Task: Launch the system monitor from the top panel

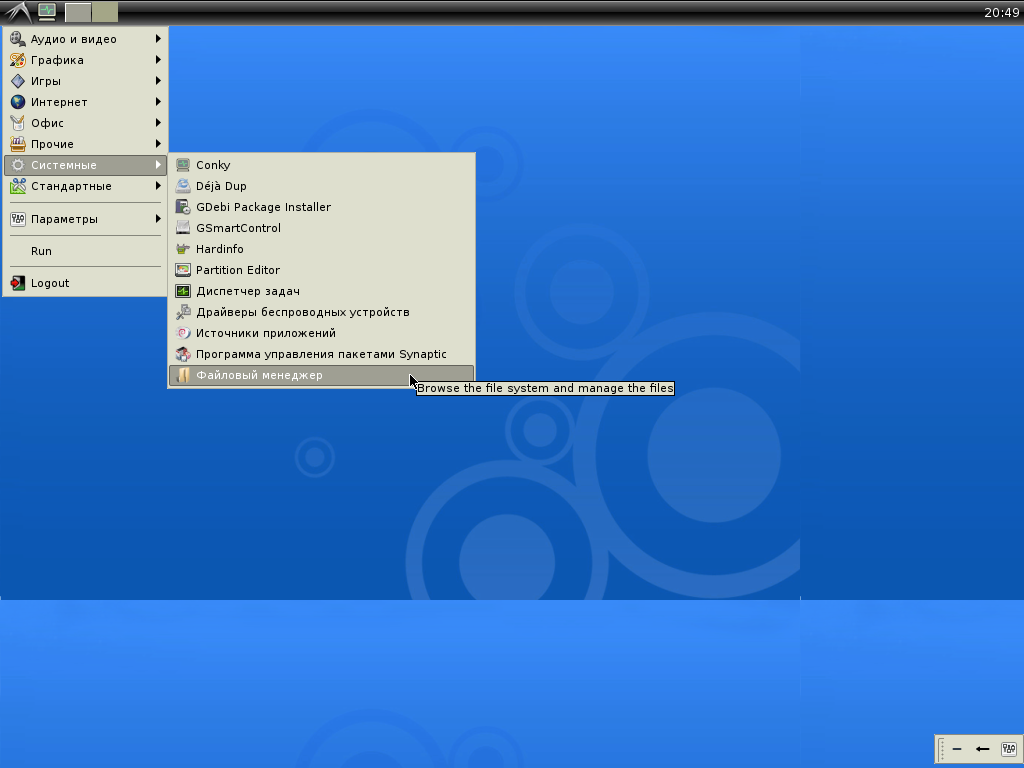Action: point(47,11)
